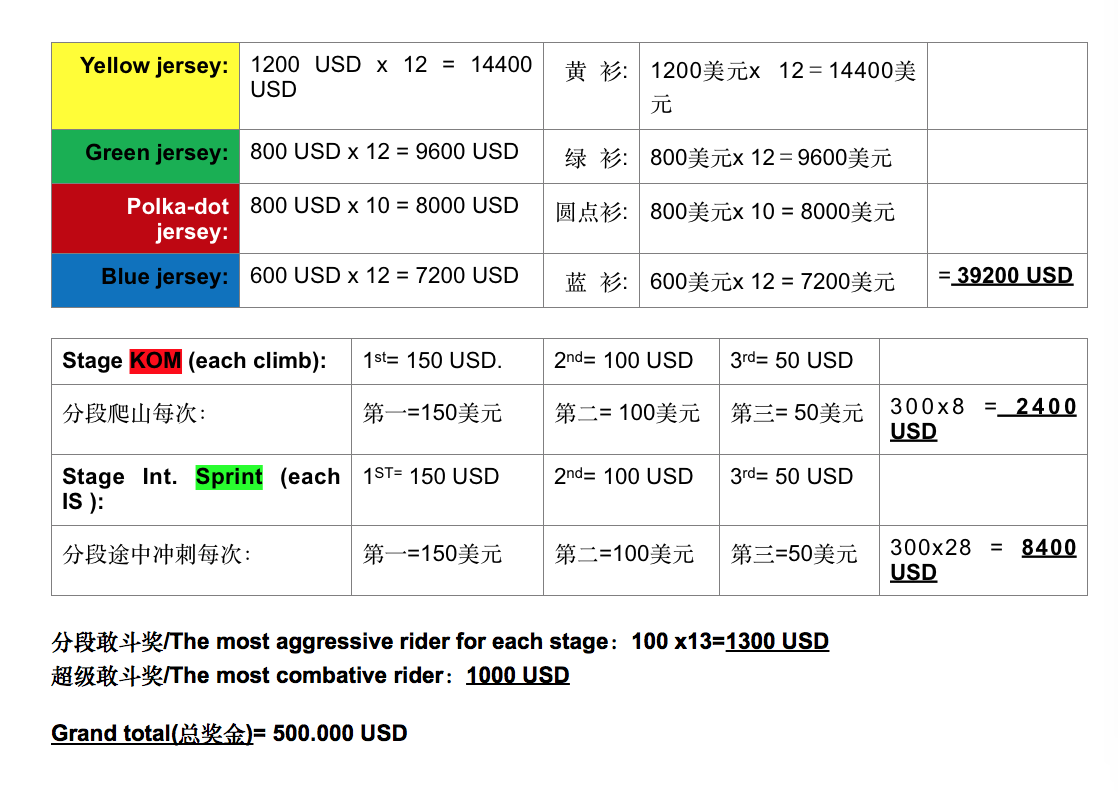Click the 2nd= 100 USD sprint cell
The width and height of the screenshot is (1118, 794).
[631, 490]
